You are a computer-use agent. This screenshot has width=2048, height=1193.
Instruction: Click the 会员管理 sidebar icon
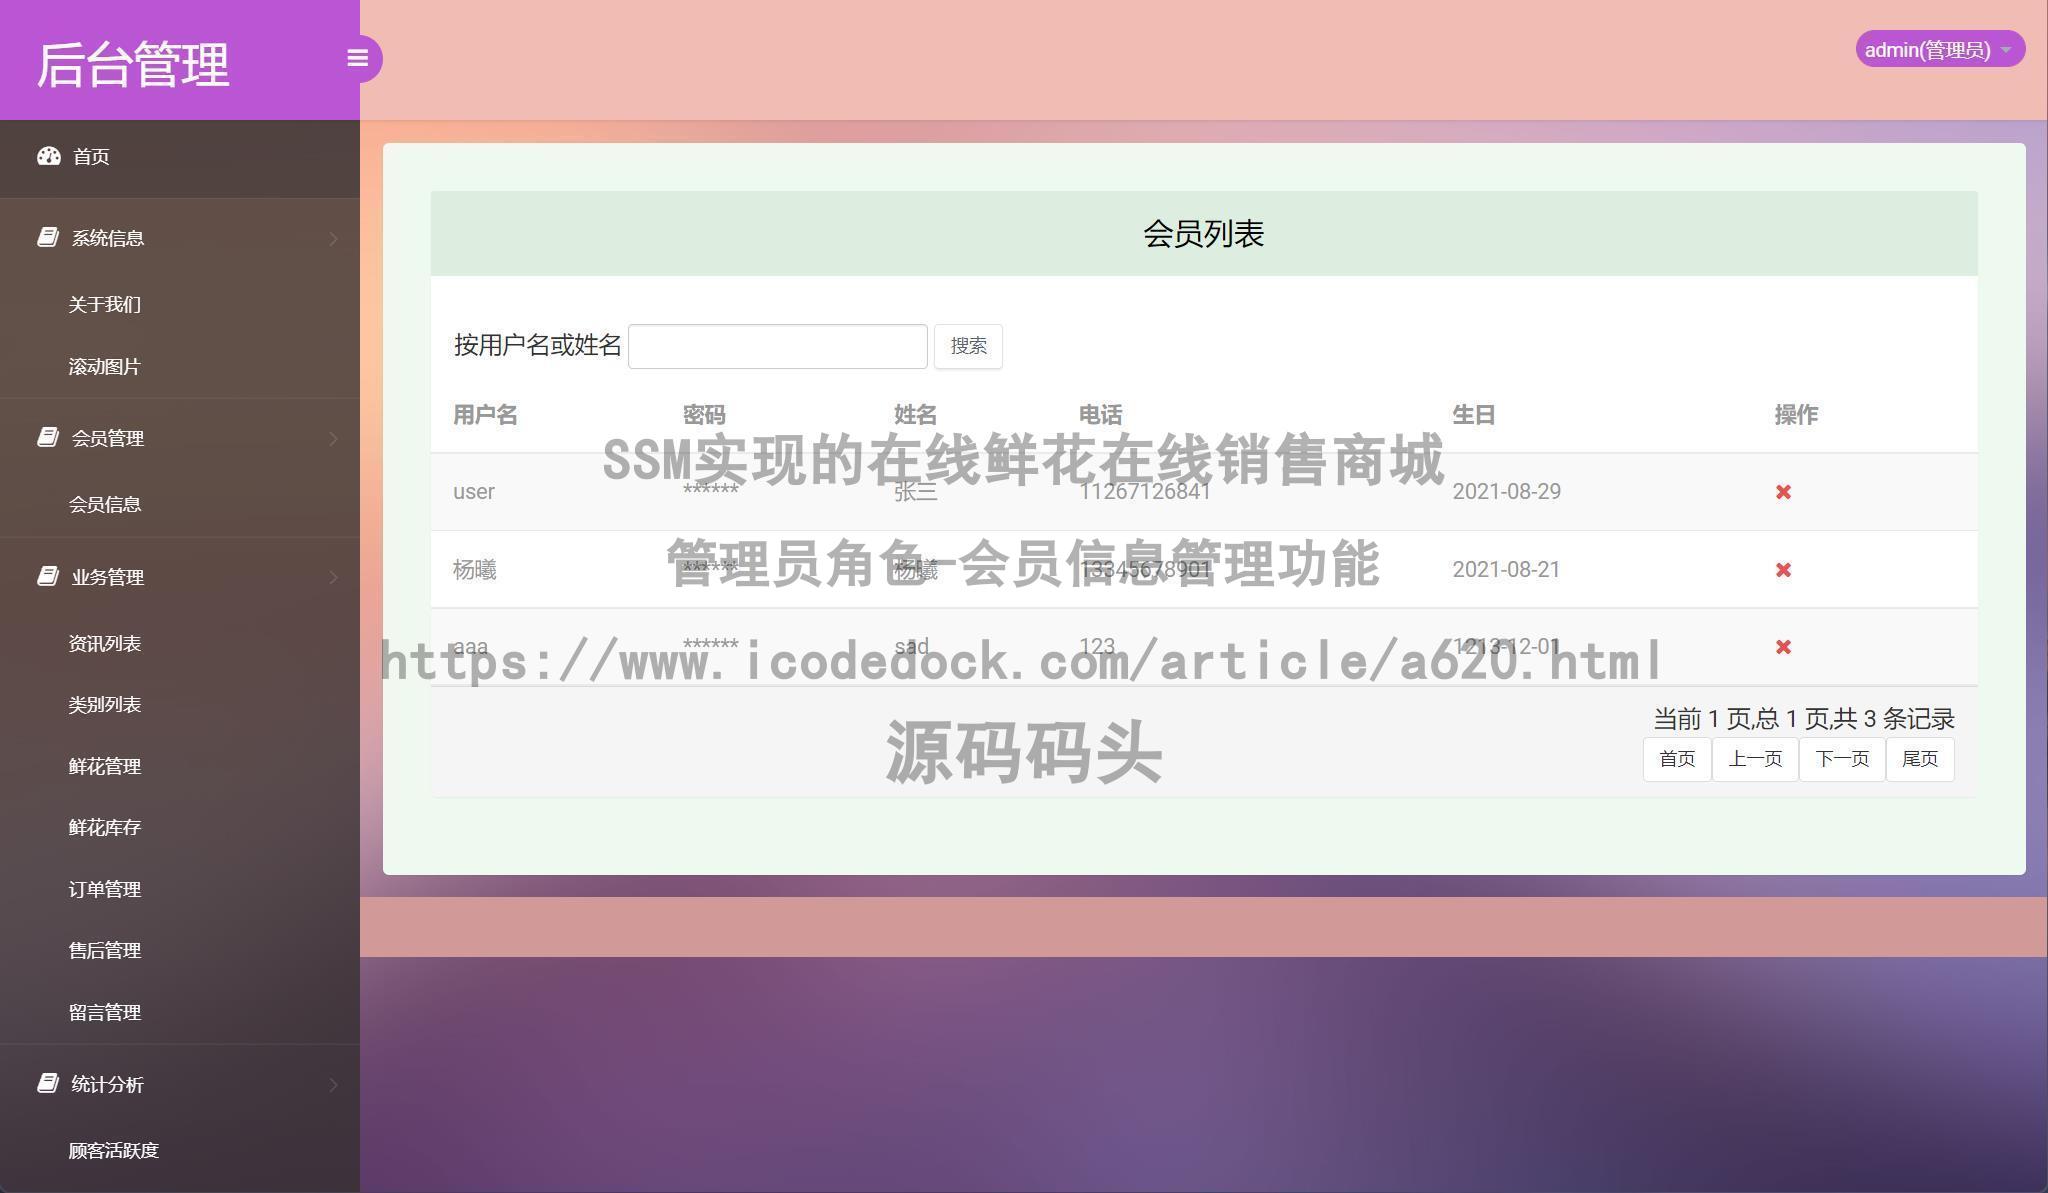(48, 437)
